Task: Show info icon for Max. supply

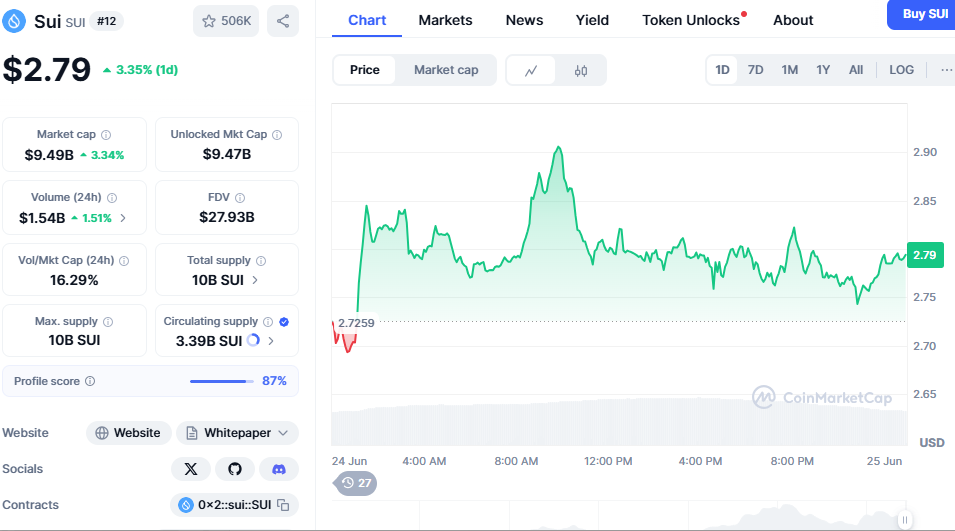Action: (108, 322)
